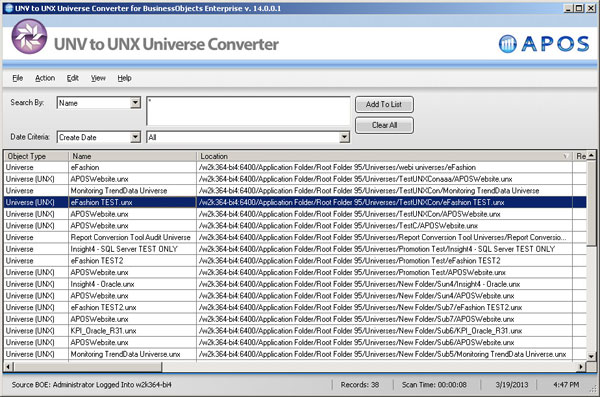600x397 pixels.
Task: Select the eFashion TEST2.unx name cell
Action: (132, 307)
